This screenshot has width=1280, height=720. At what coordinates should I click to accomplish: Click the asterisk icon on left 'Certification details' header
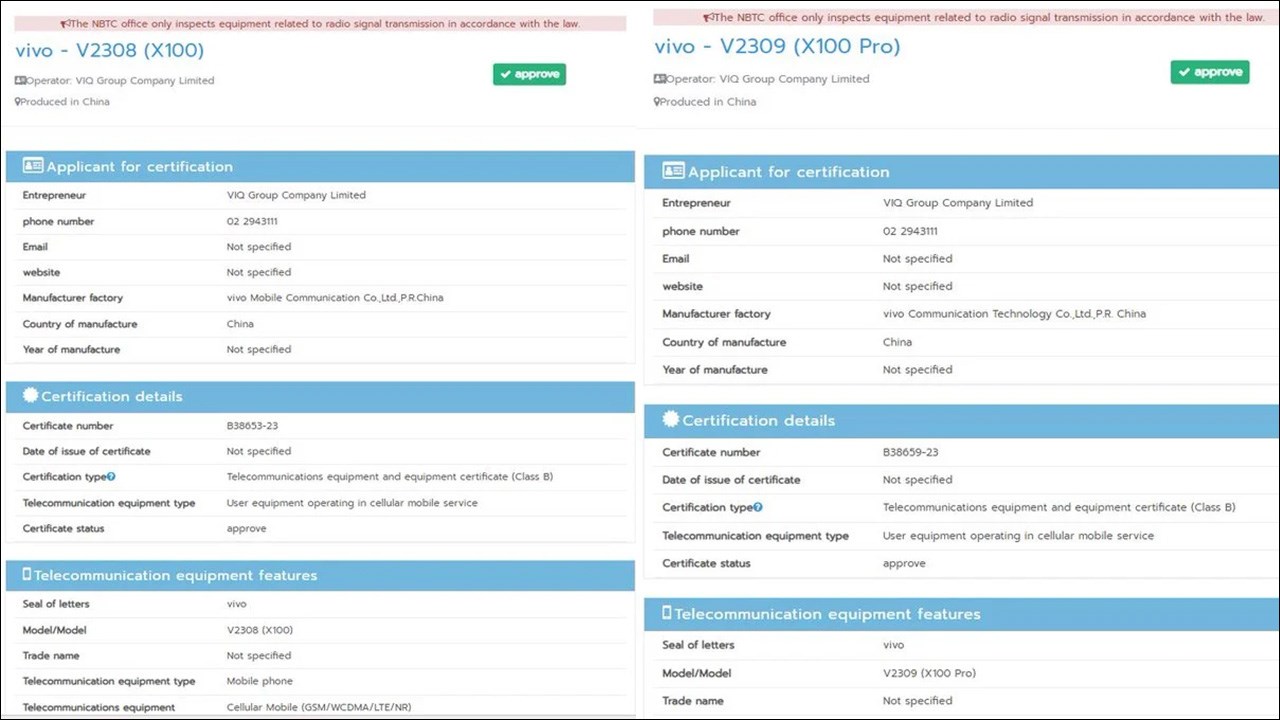coord(29,396)
